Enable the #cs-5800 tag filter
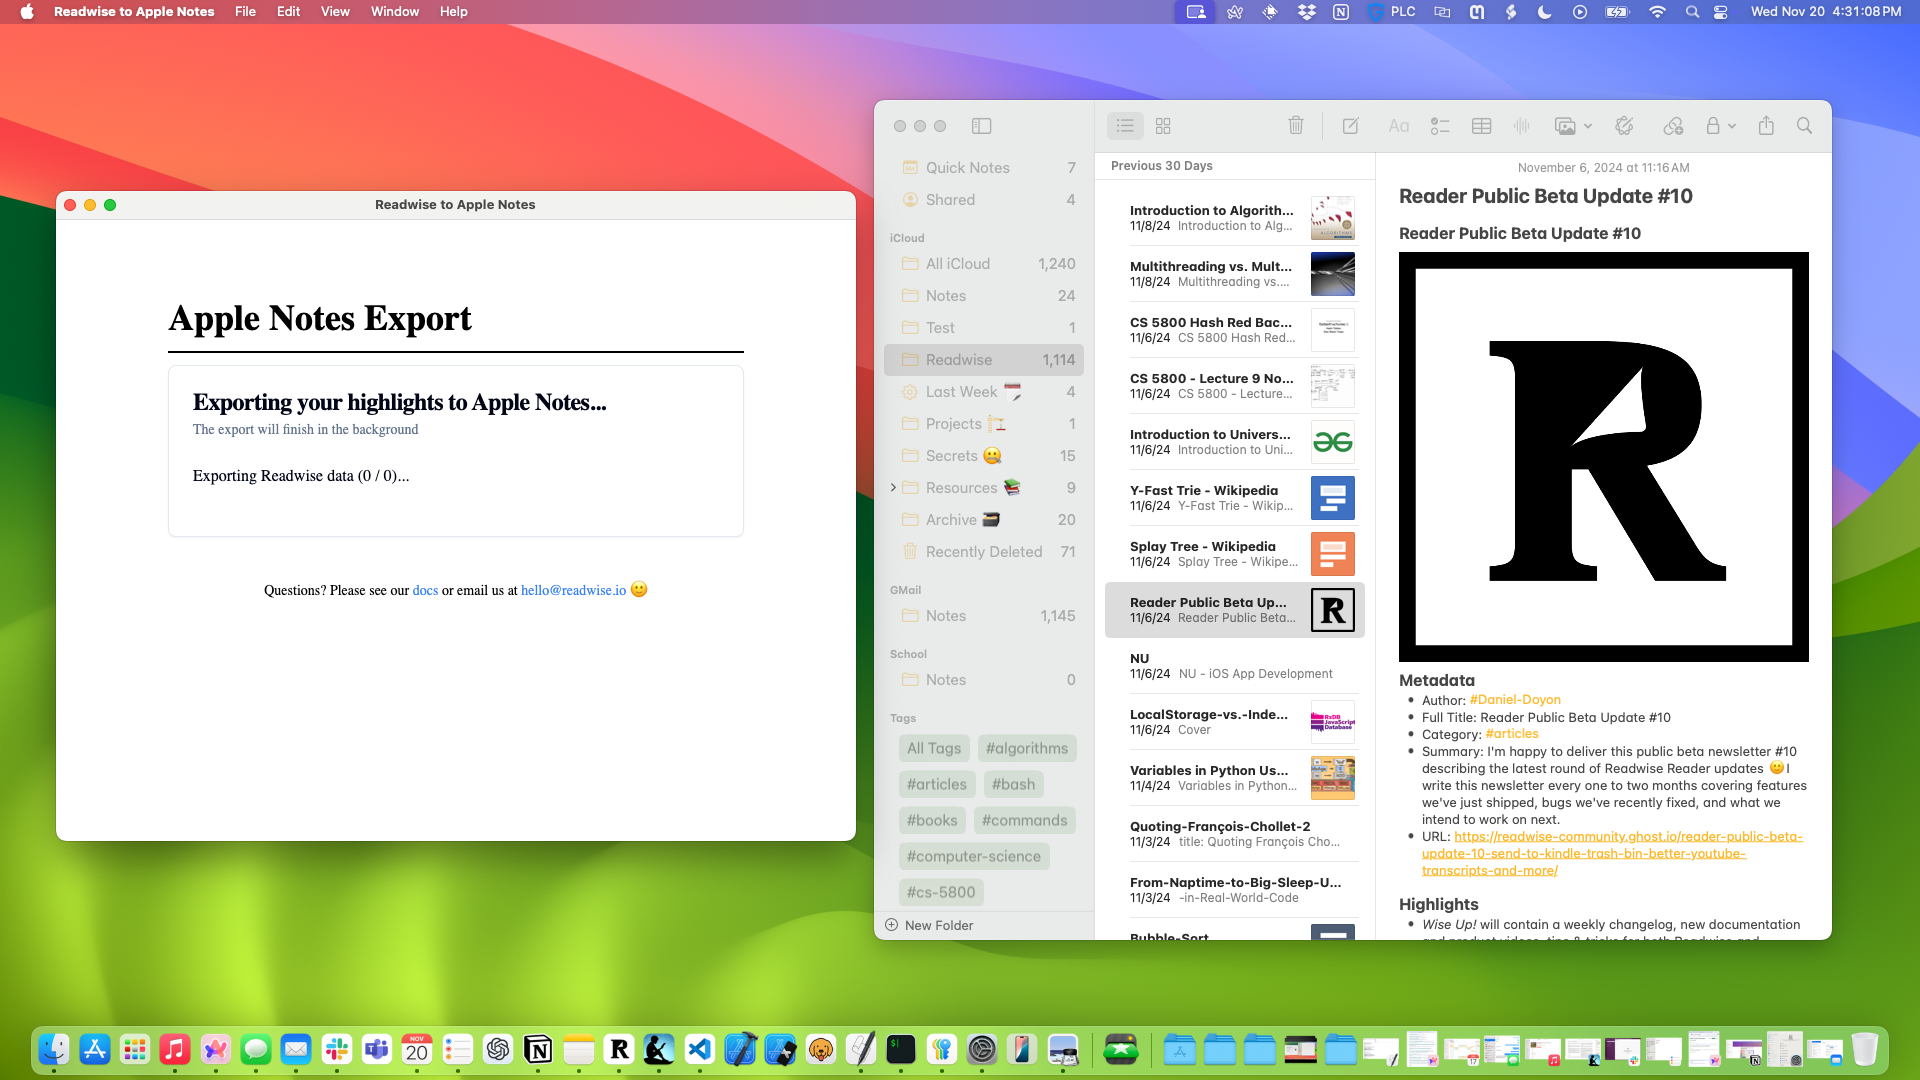The width and height of the screenshot is (1920, 1080). (940, 891)
